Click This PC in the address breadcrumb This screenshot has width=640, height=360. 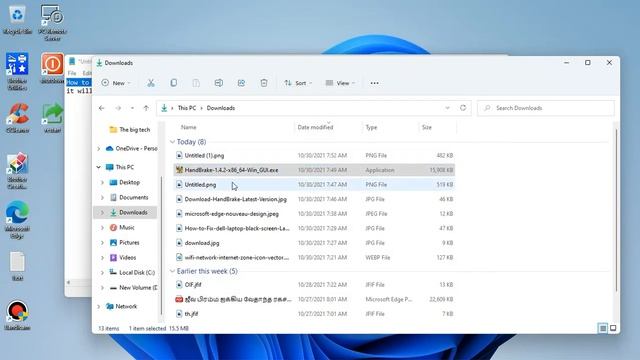[x=187, y=108]
